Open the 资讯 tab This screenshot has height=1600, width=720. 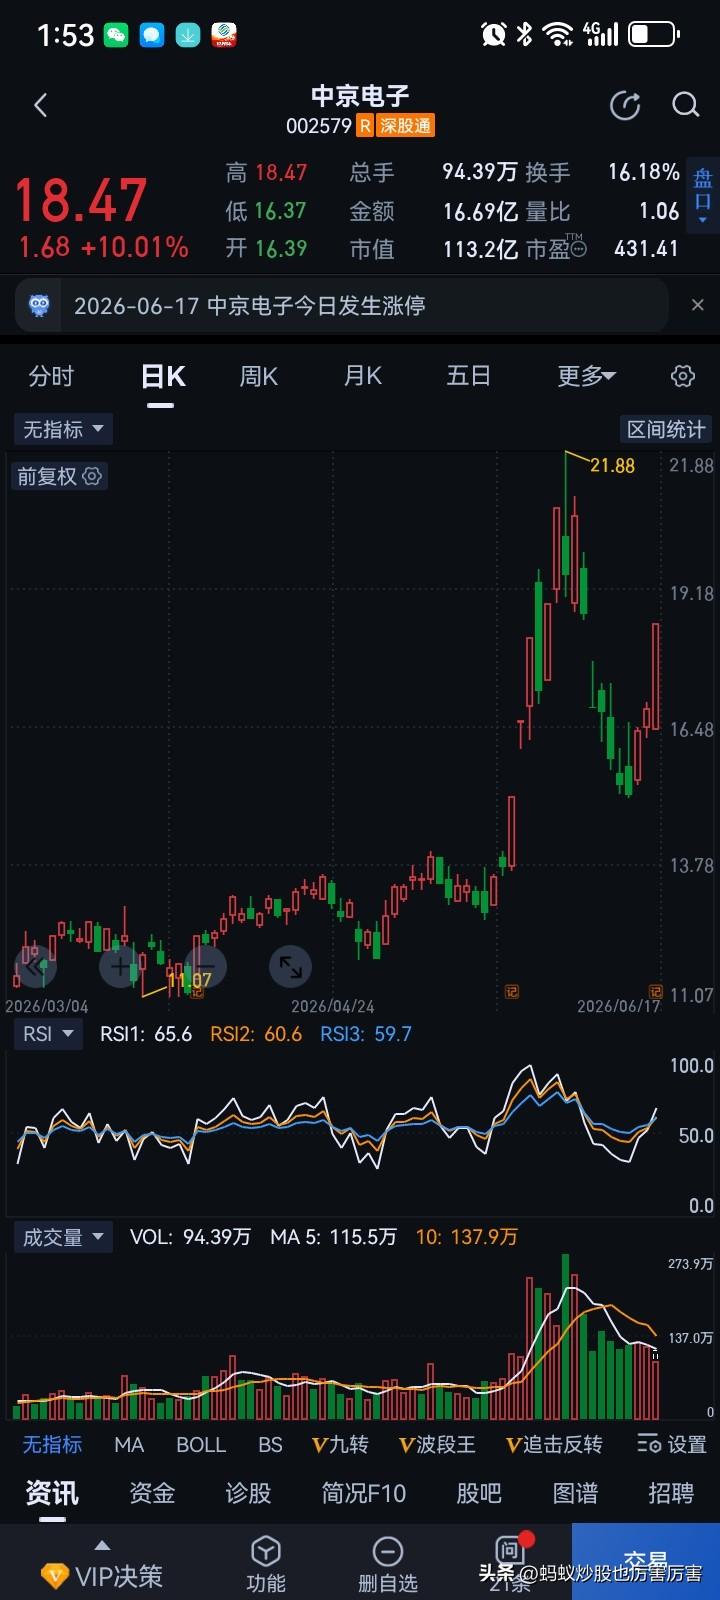[52, 1493]
